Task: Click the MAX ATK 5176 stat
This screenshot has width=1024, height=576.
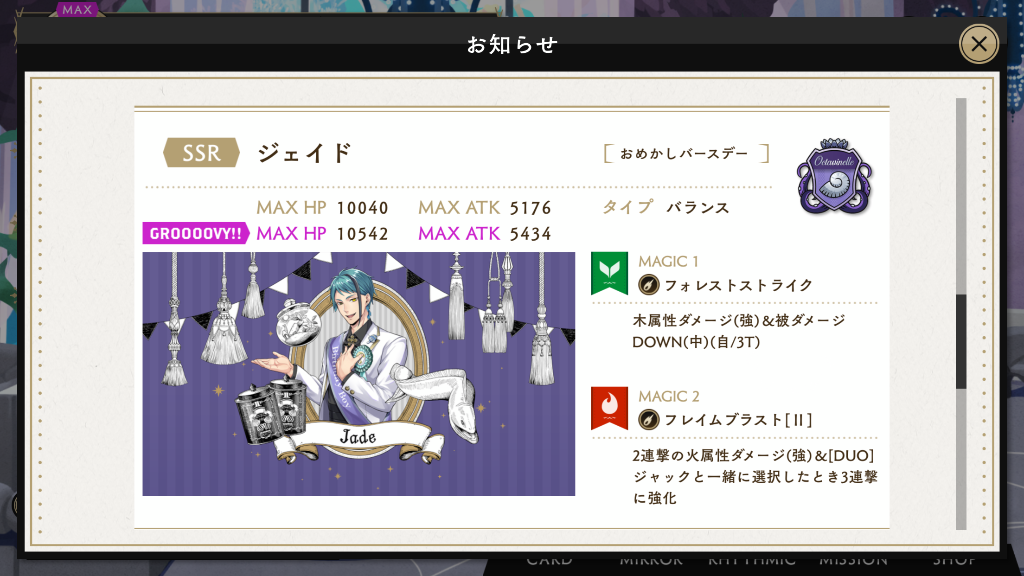Action: [485, 208]
